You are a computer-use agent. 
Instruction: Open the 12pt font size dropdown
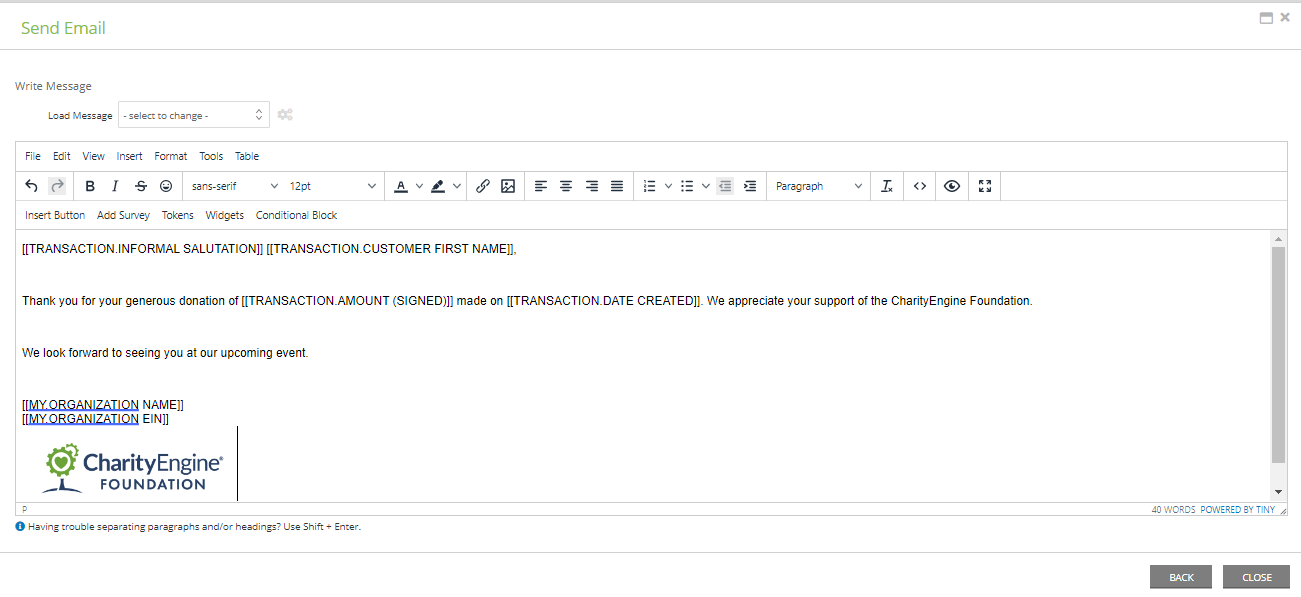333,186
